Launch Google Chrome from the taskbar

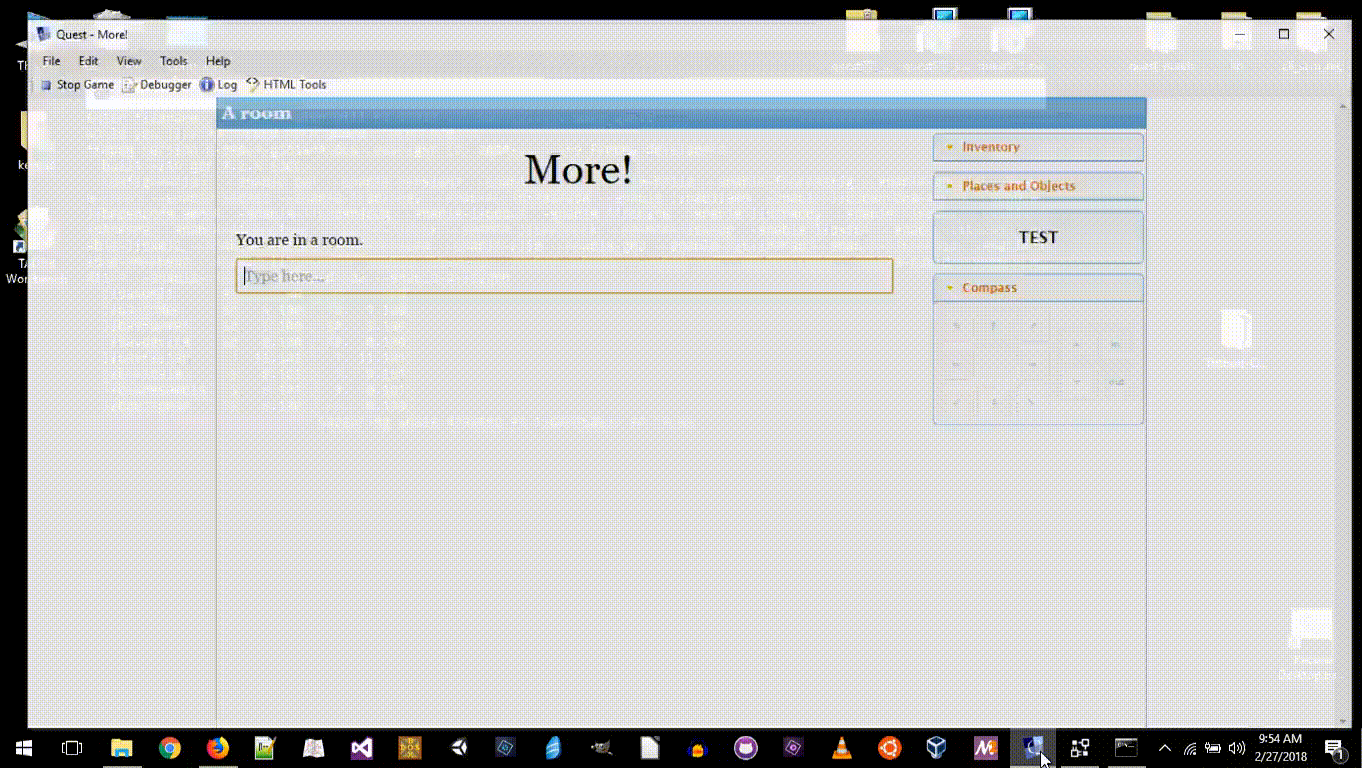tap(169, 747)
